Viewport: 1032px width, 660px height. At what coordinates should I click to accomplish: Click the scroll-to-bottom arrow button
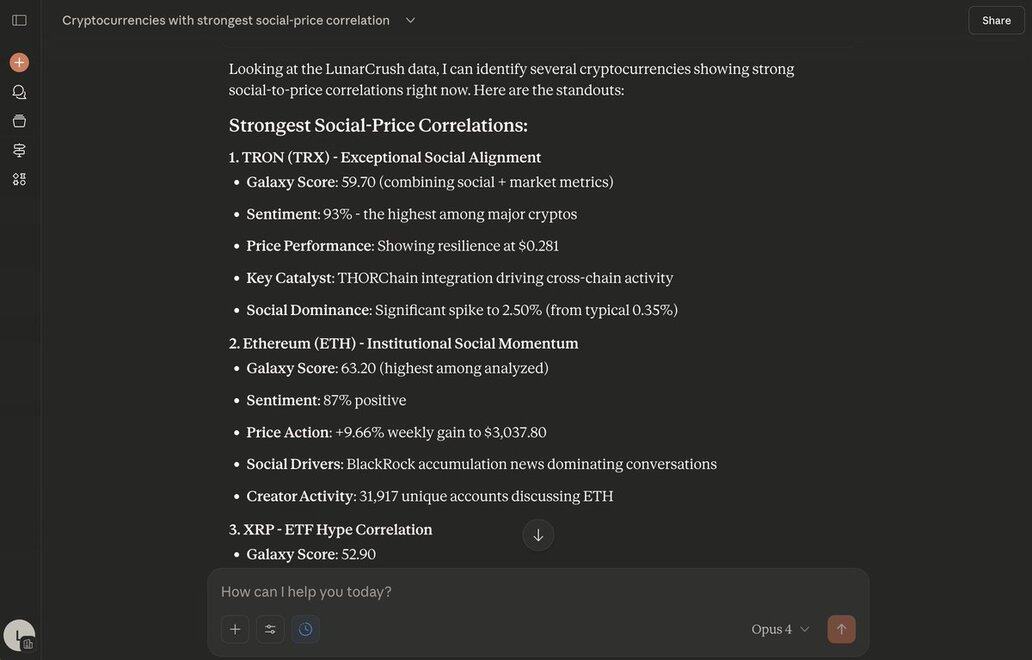[x=538, y=535]
